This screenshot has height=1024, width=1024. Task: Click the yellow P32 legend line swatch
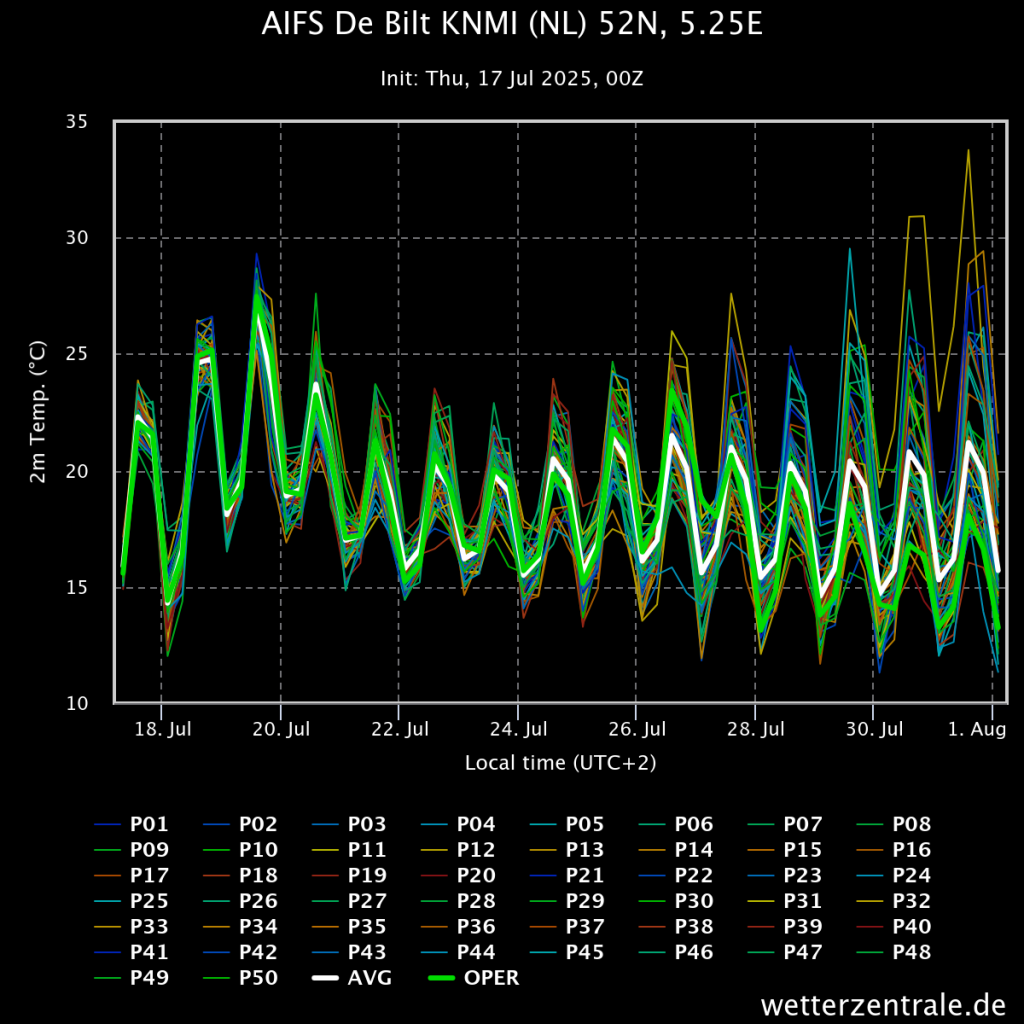tap(870, 901)
